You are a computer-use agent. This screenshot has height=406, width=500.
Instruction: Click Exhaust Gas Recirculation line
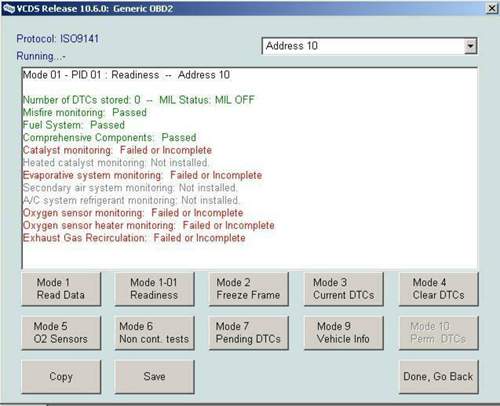click(134, 238)
